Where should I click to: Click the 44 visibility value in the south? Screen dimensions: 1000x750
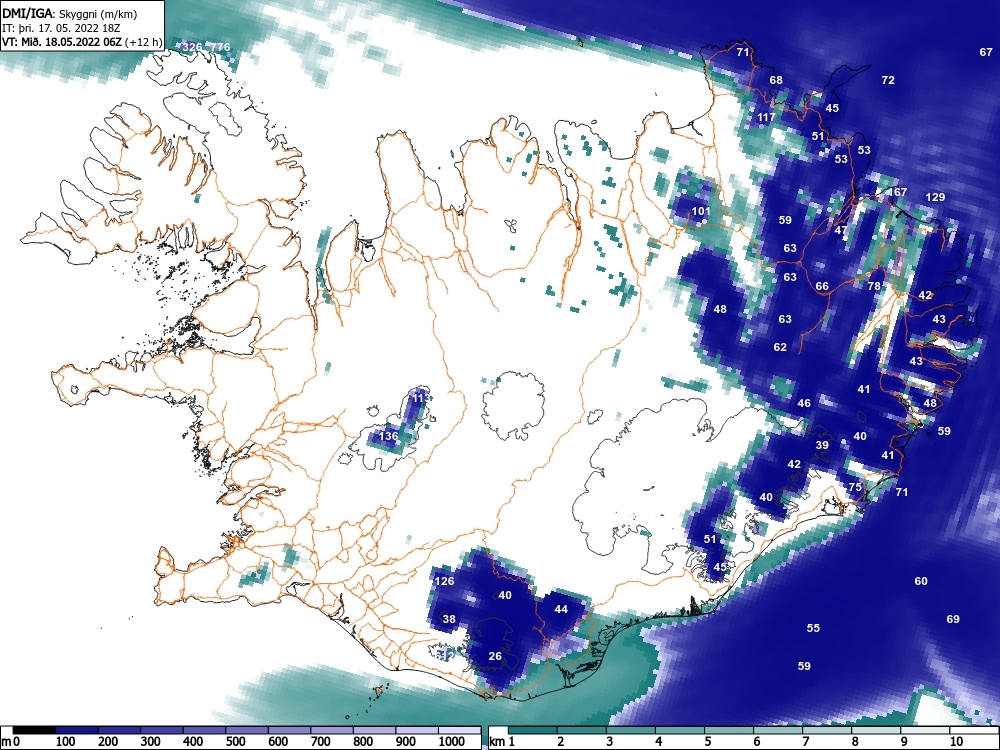(x=561, y=610)
